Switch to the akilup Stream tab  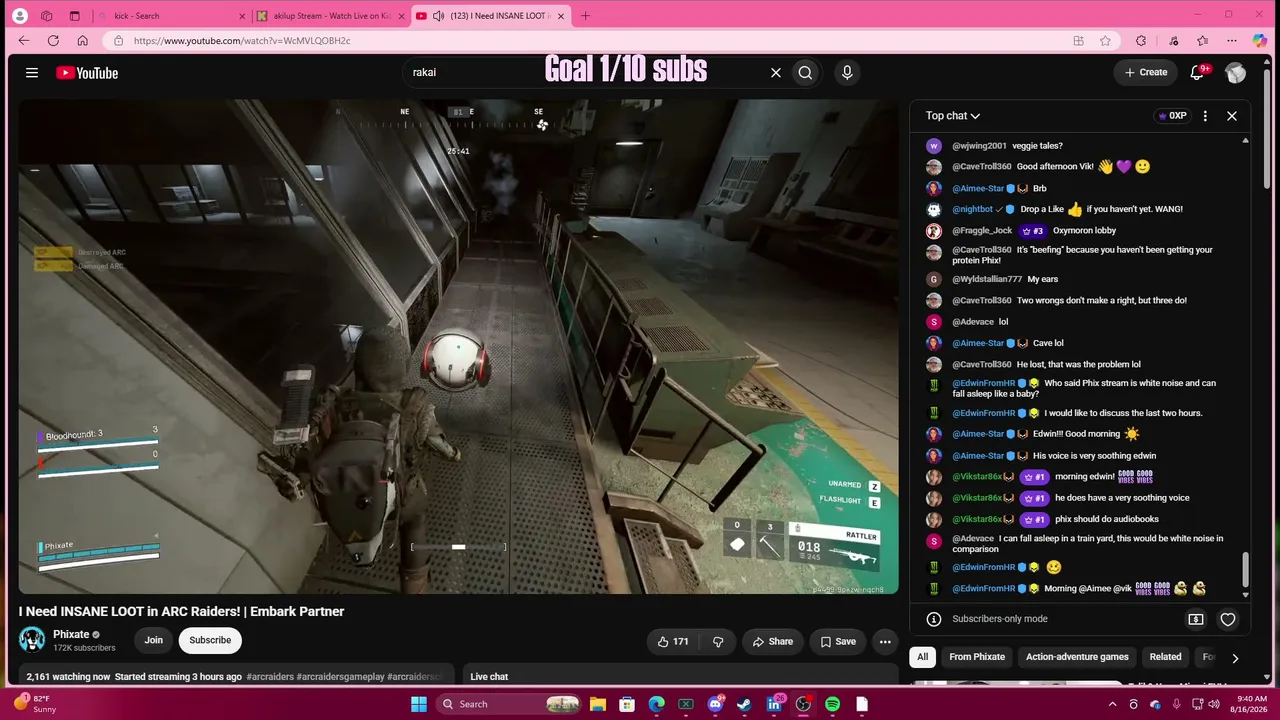[x=330, y=16]
